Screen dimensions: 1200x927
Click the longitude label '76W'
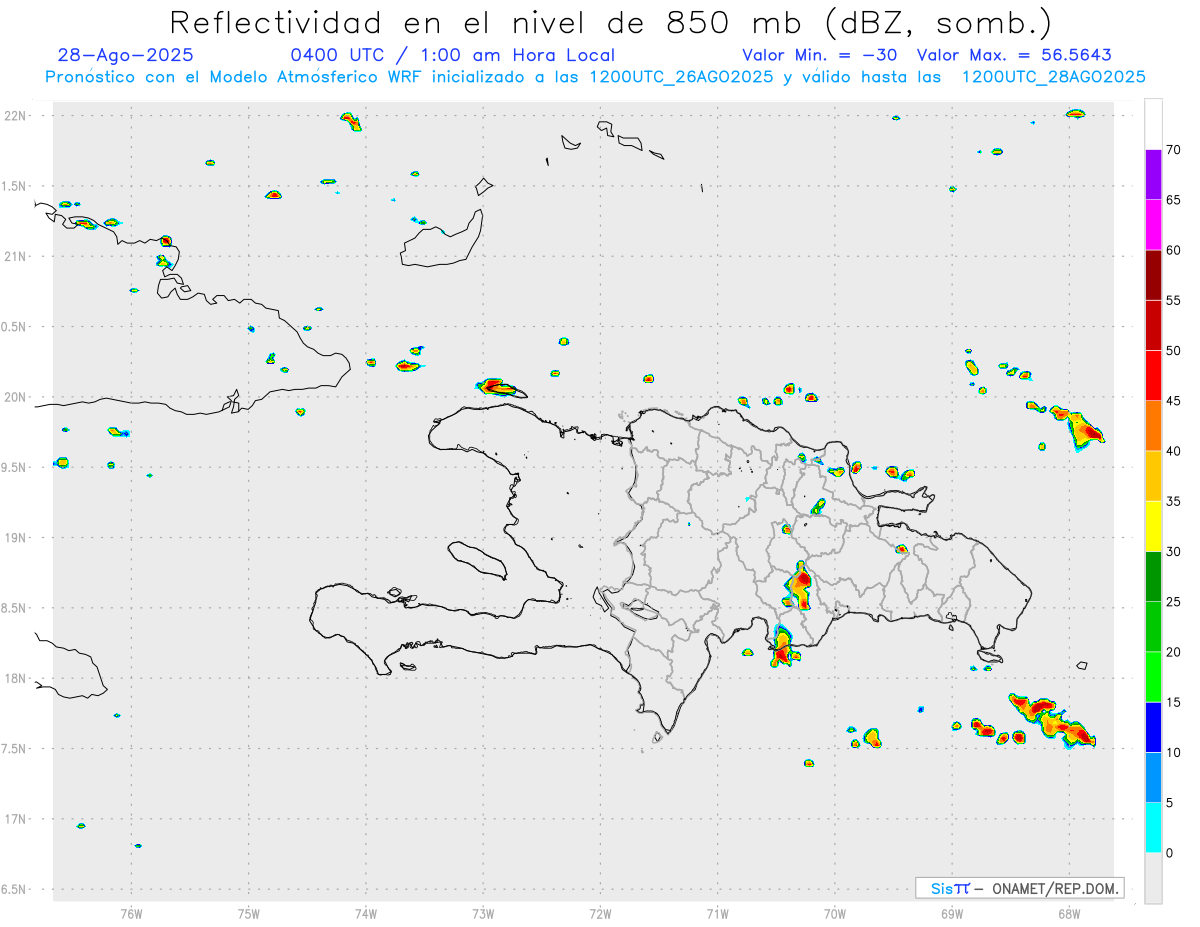131,913
